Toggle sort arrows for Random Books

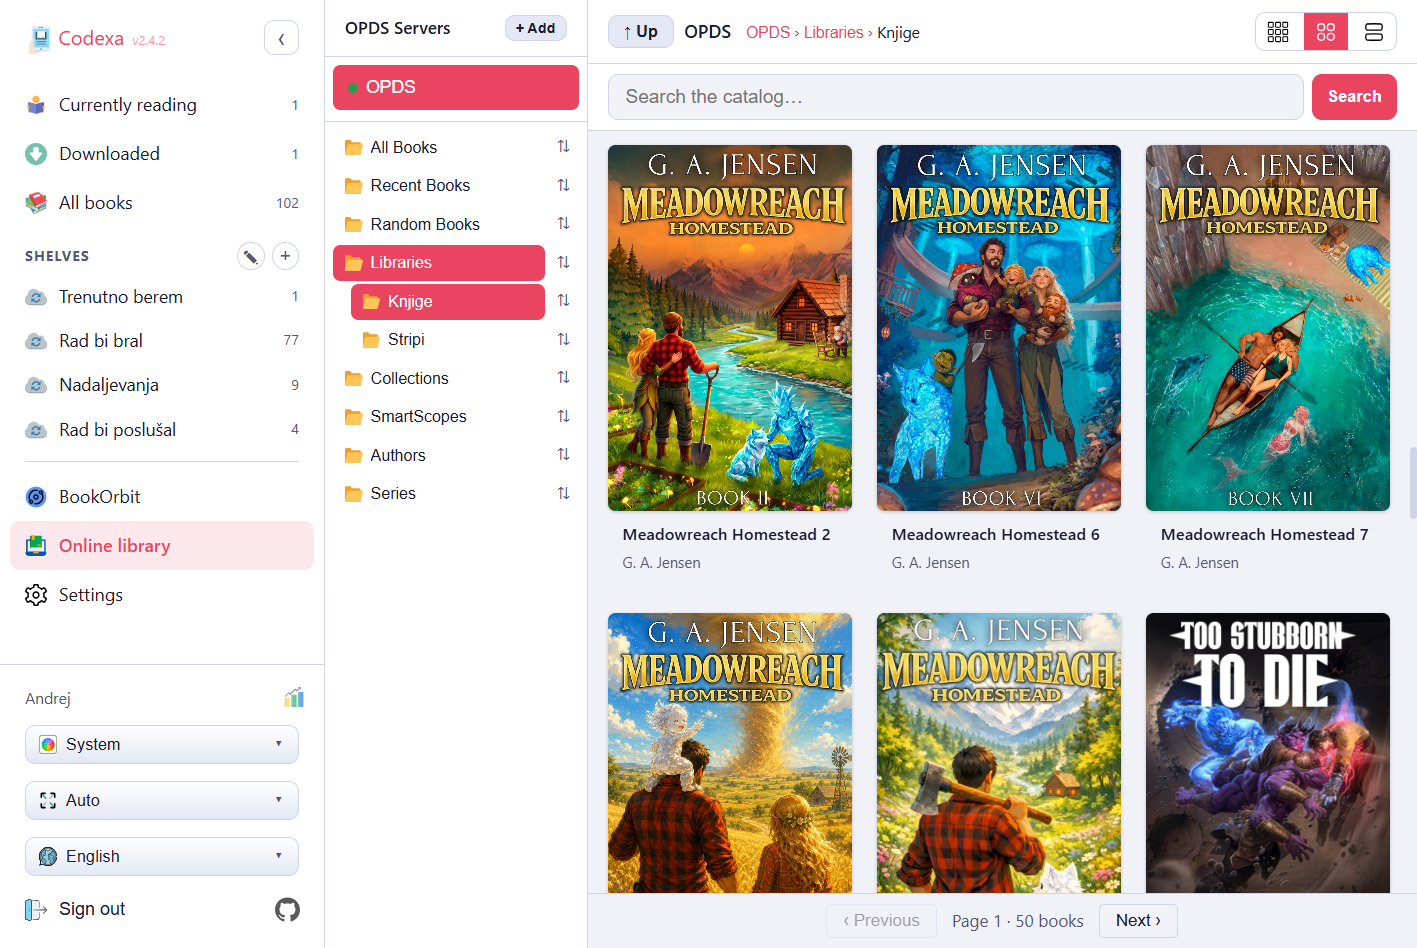564,224
